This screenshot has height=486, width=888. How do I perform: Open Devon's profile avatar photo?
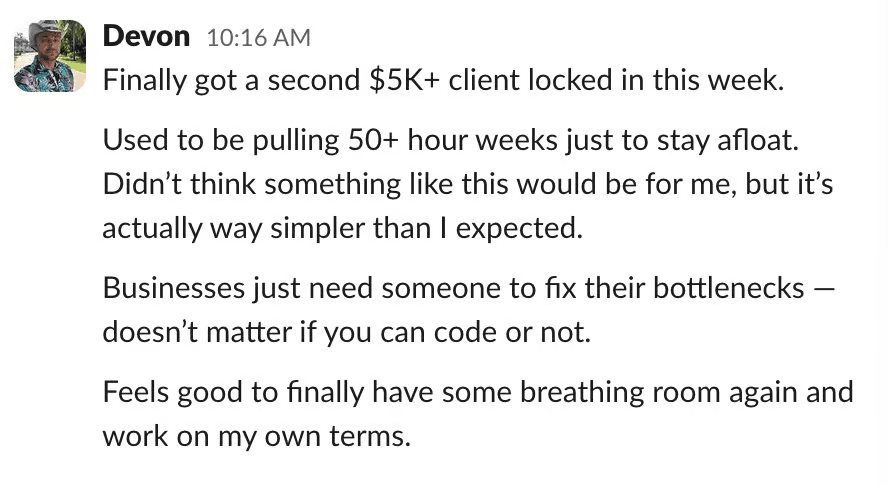[x=50, y=54]
